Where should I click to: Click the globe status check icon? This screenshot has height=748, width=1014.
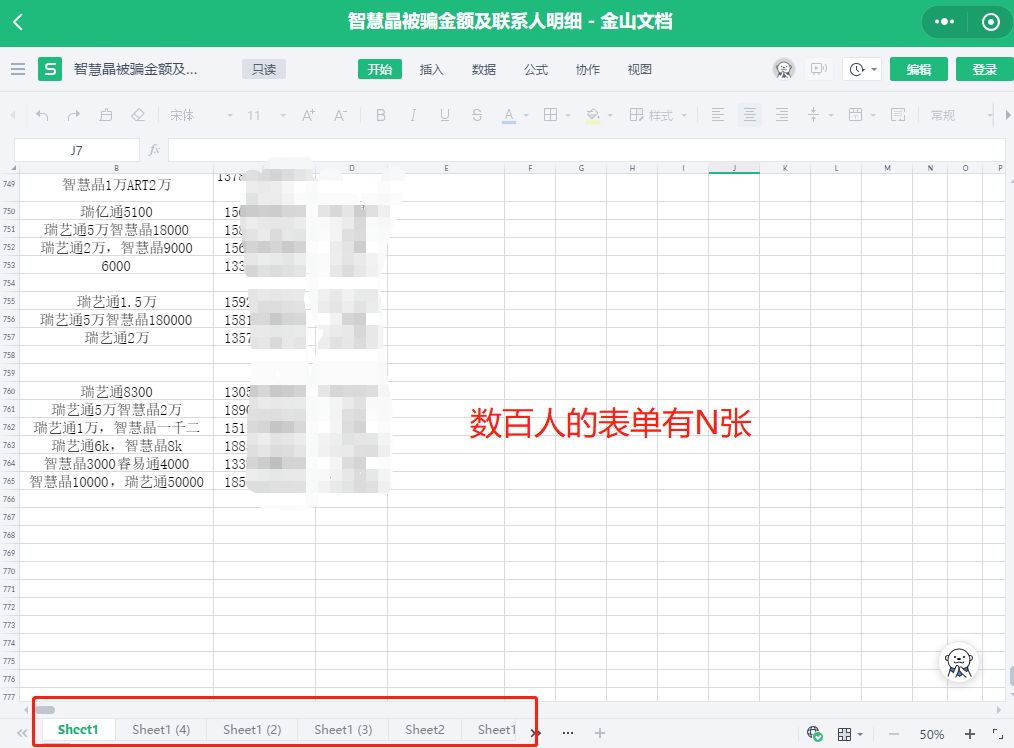814,734
